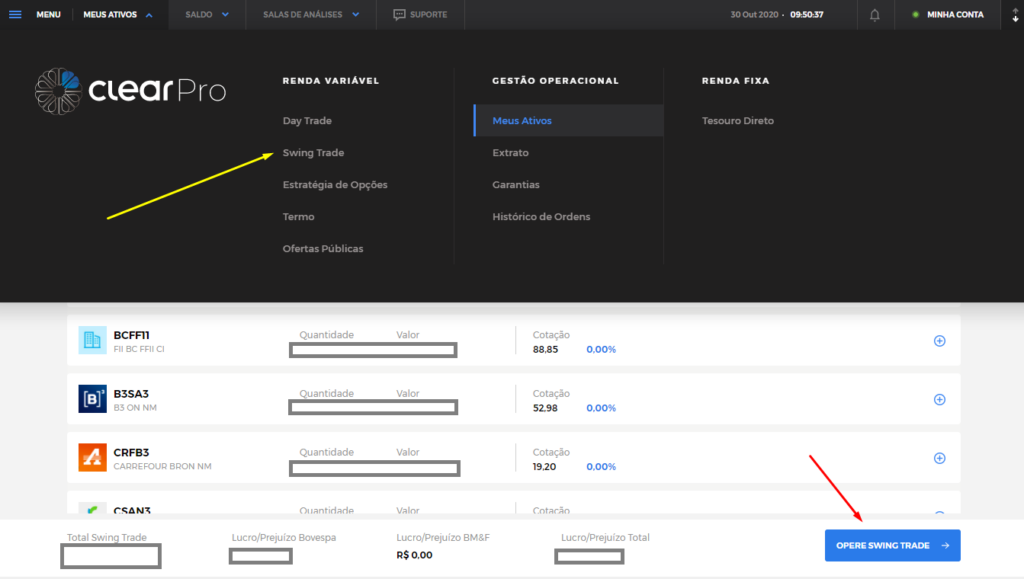Click the B3SA3 asset logo
1024x579 pixels.
point(92,400)
